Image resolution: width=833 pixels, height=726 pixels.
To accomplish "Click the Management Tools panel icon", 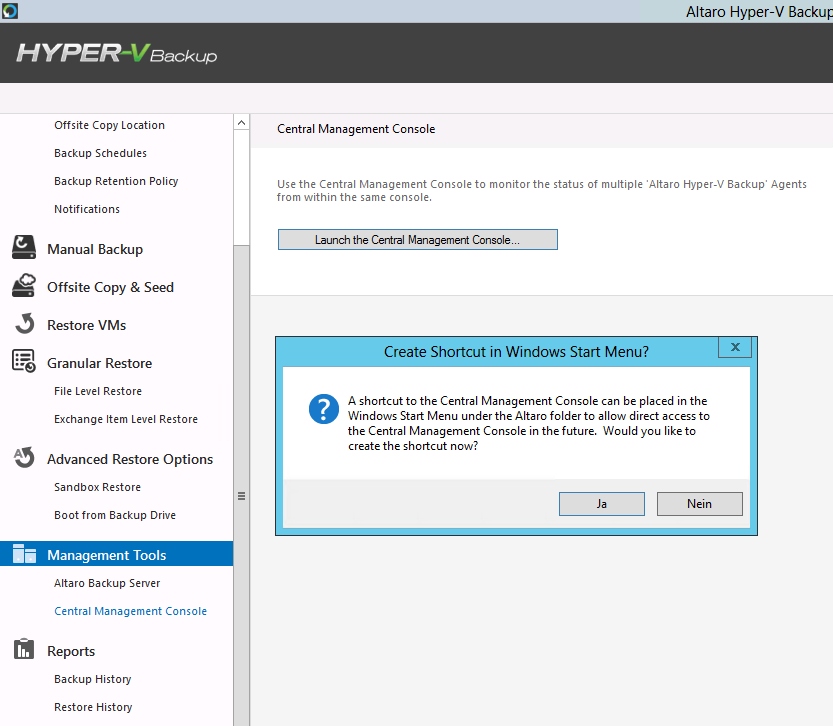I will pyautogui.click(x=24, y=553).
